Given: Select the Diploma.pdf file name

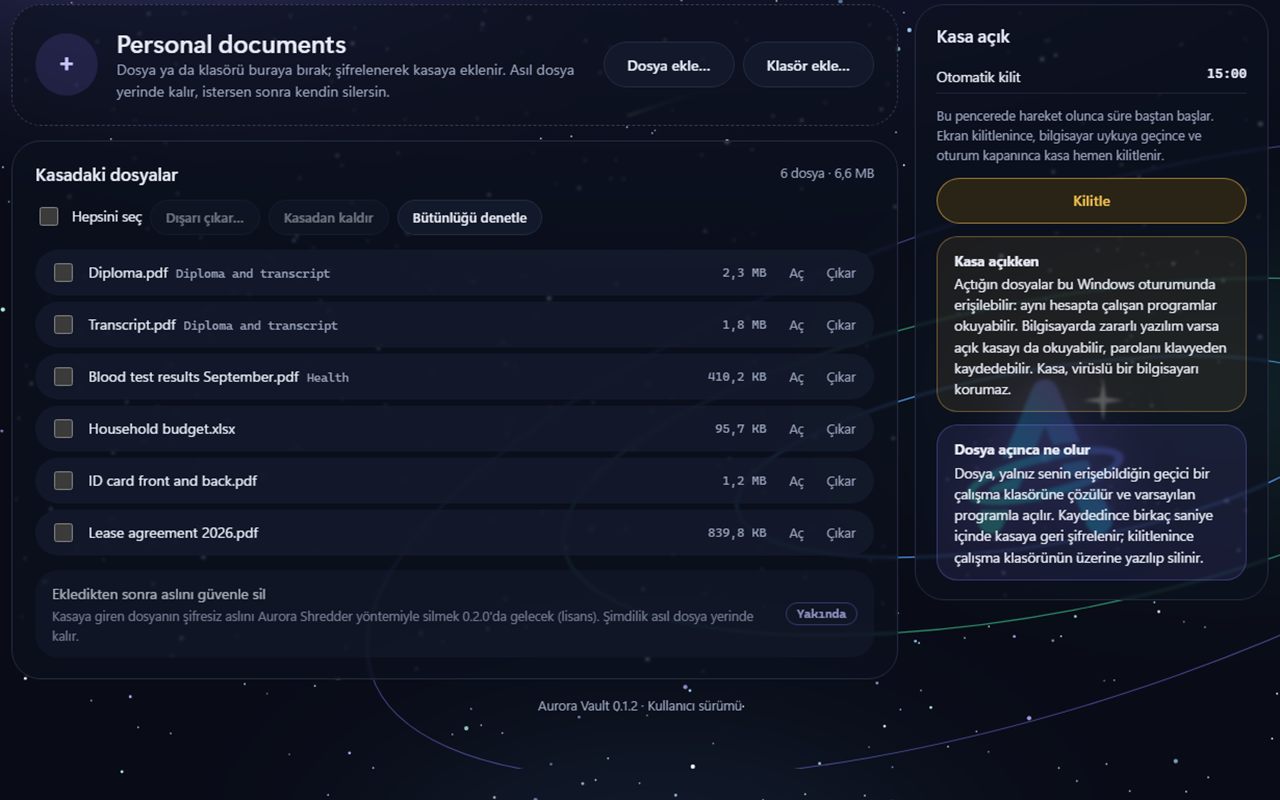Looking at the screenshot, I should coord(128,272).
